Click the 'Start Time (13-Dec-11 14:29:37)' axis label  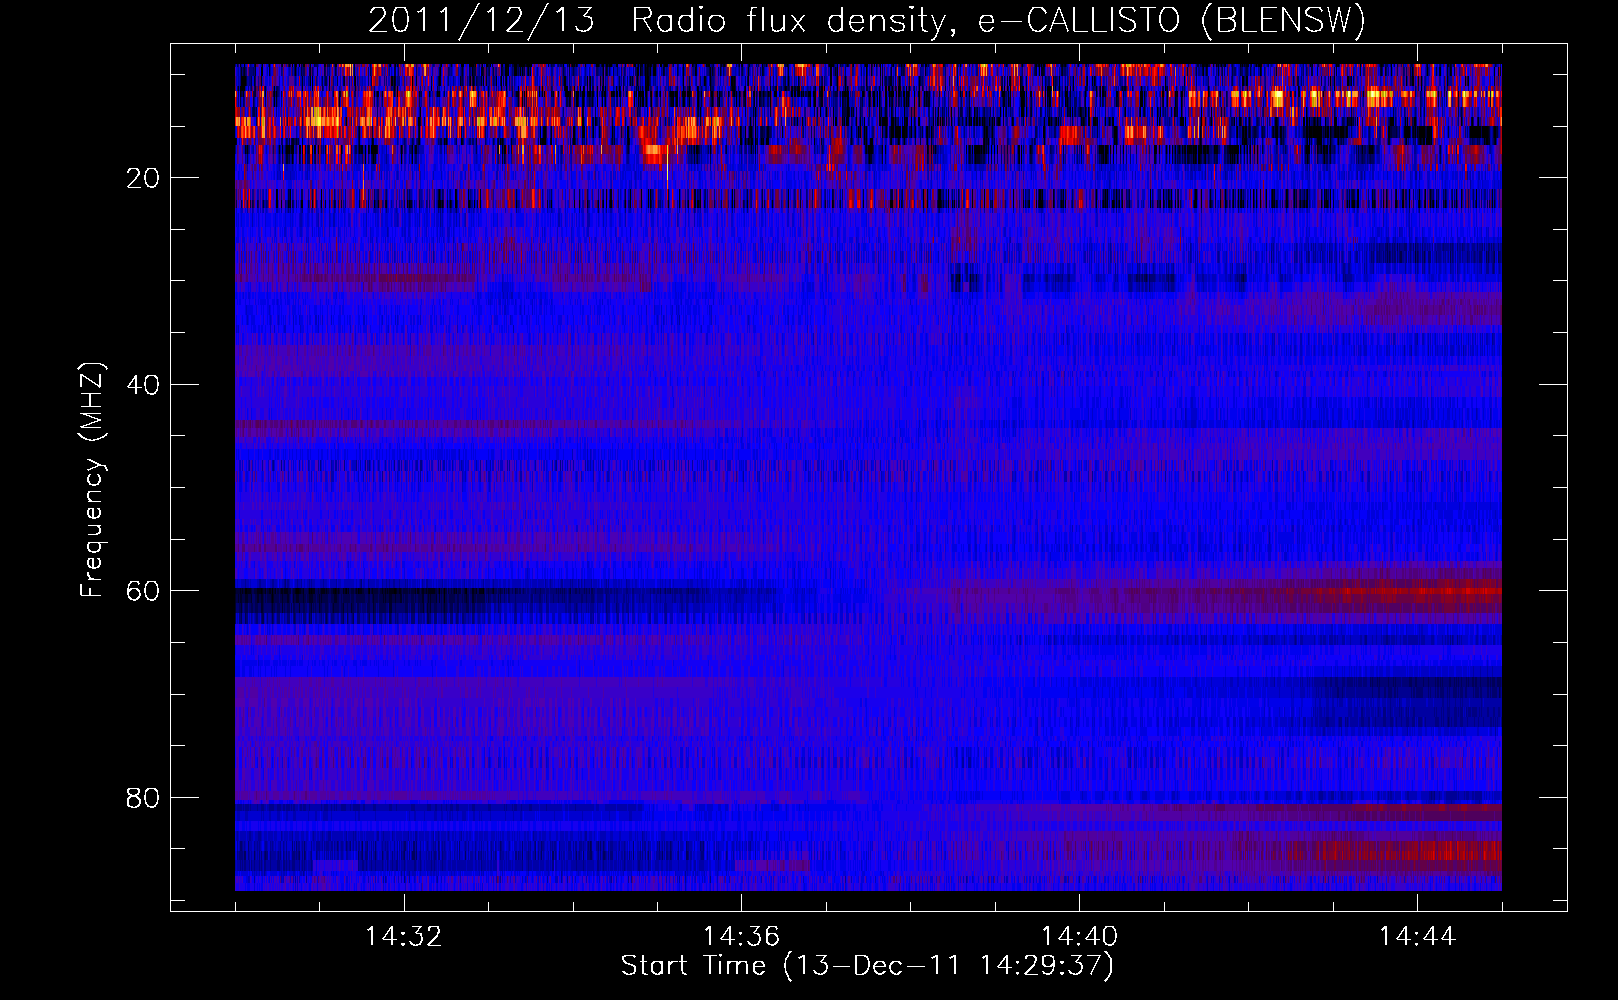point(867,966)
